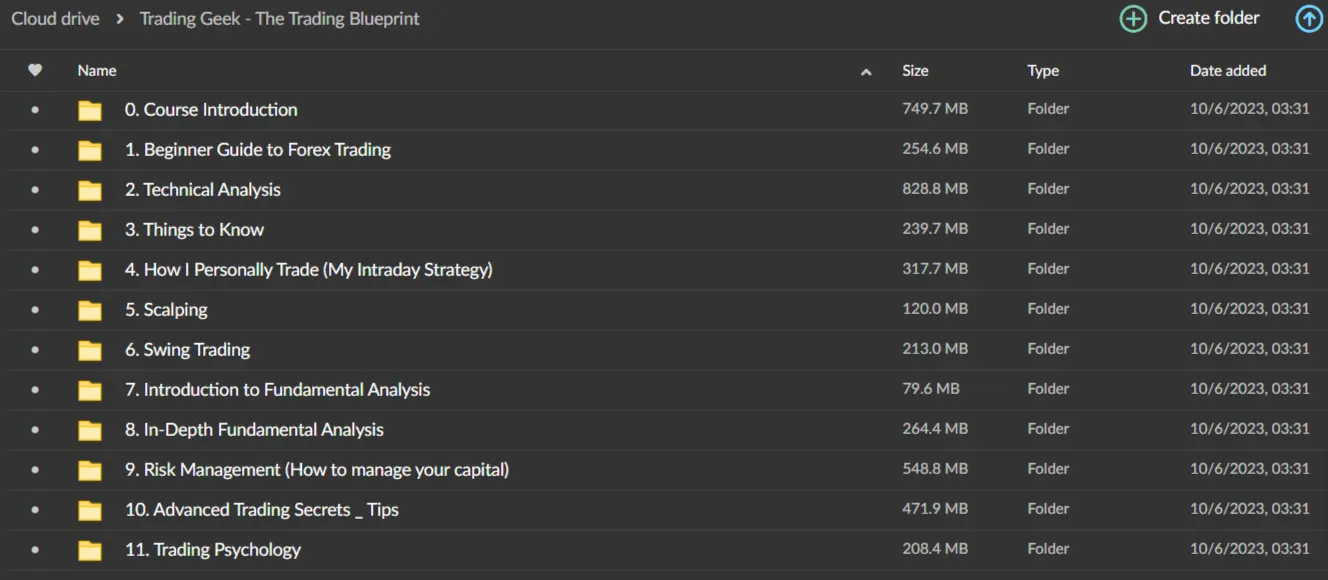The width and height of the screenshot is (1328, 580).
Task: Sort files by Date added header
Action: (x=1228, y=71)
